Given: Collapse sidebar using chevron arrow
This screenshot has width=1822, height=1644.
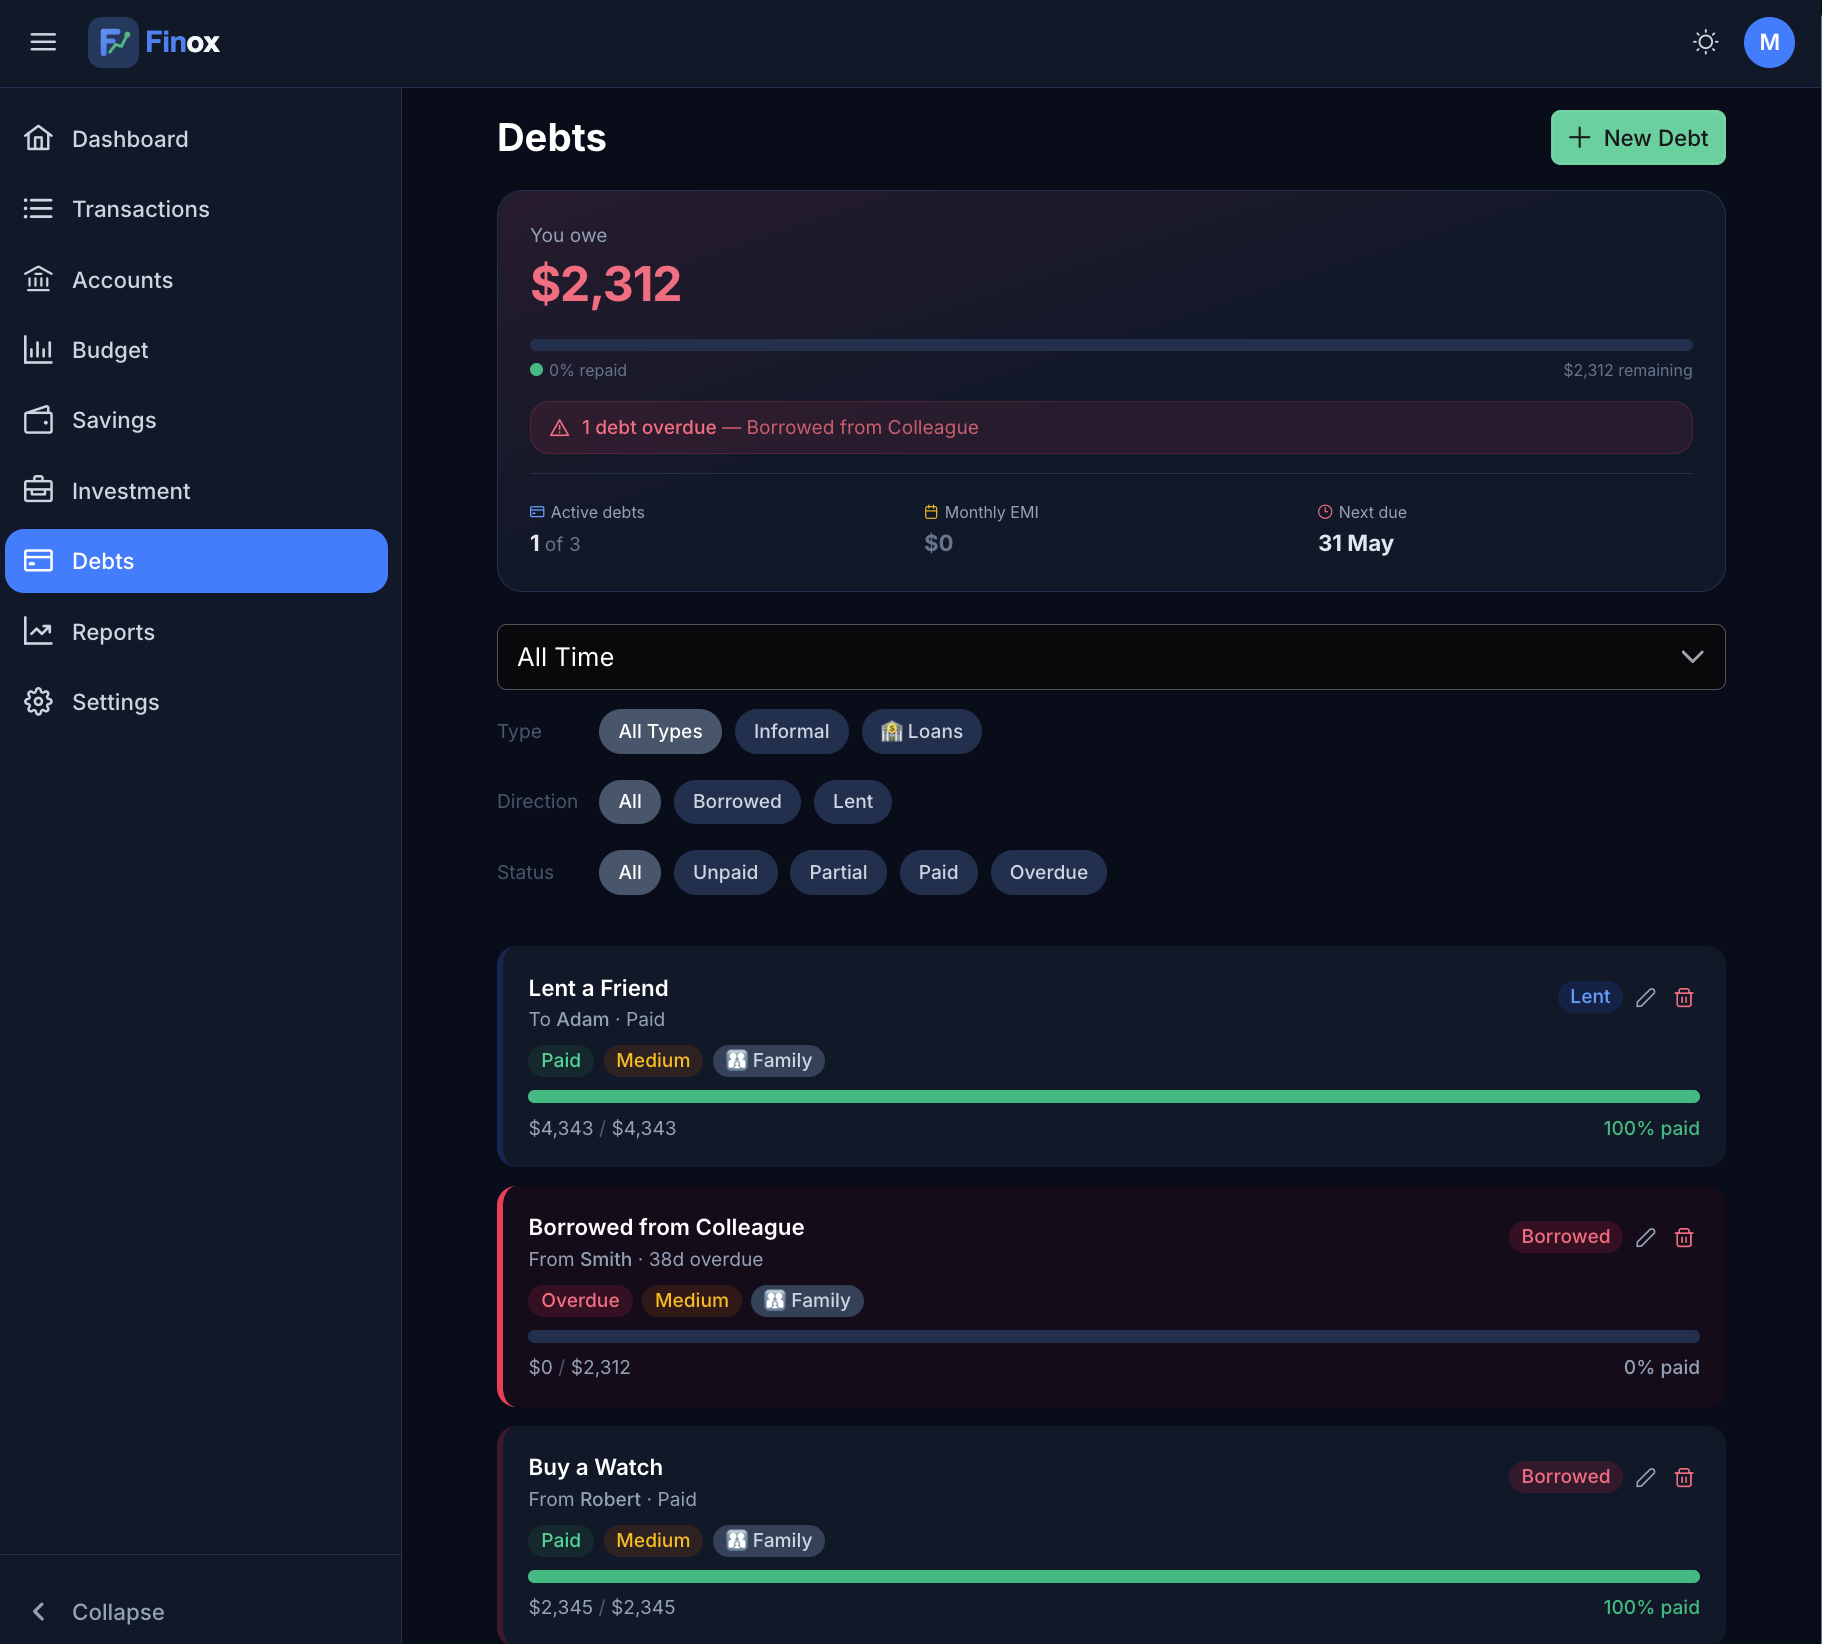Looking at the screenshot, I should click(38, 1611).
